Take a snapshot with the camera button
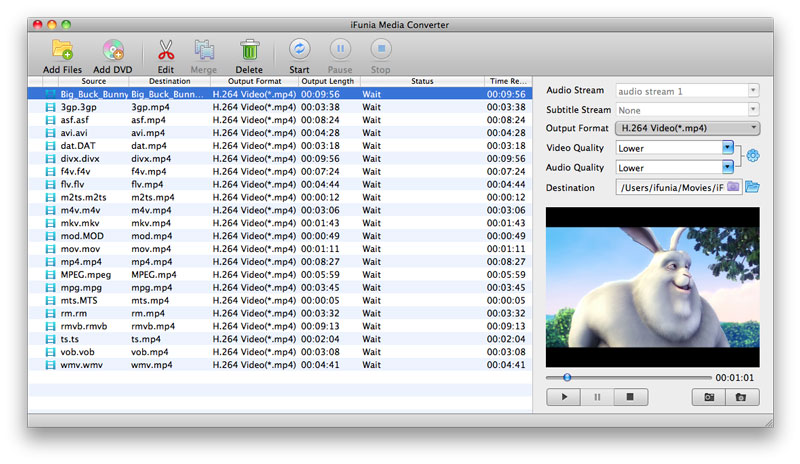Image resolution: width=800 pixels, height=464 pixels. pos(708,397)
